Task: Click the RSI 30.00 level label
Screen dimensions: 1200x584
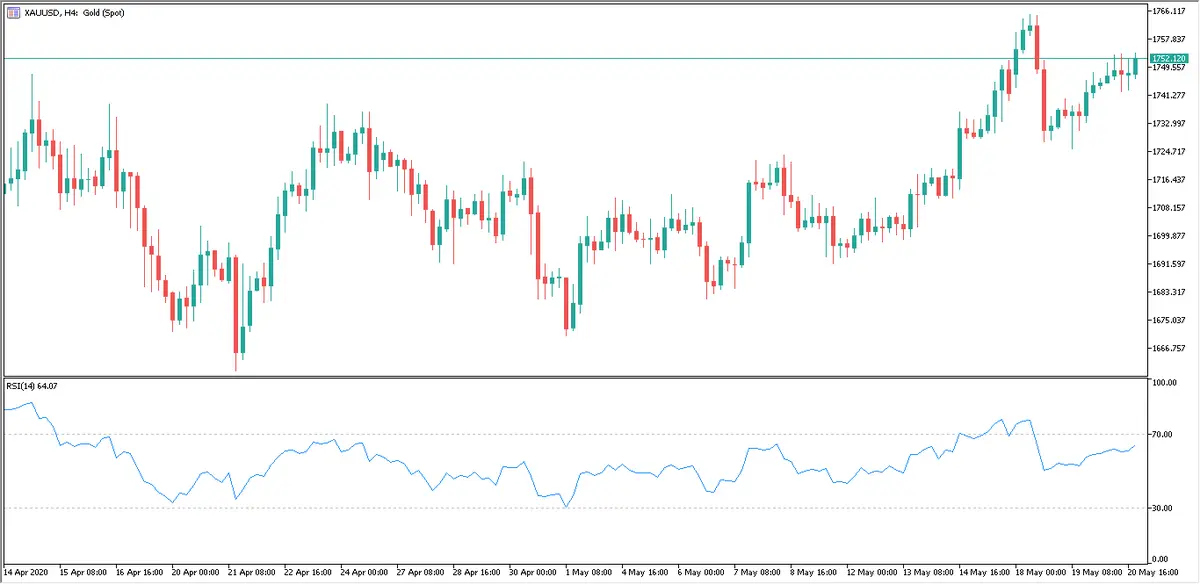Action: (x=1162, y=508)
